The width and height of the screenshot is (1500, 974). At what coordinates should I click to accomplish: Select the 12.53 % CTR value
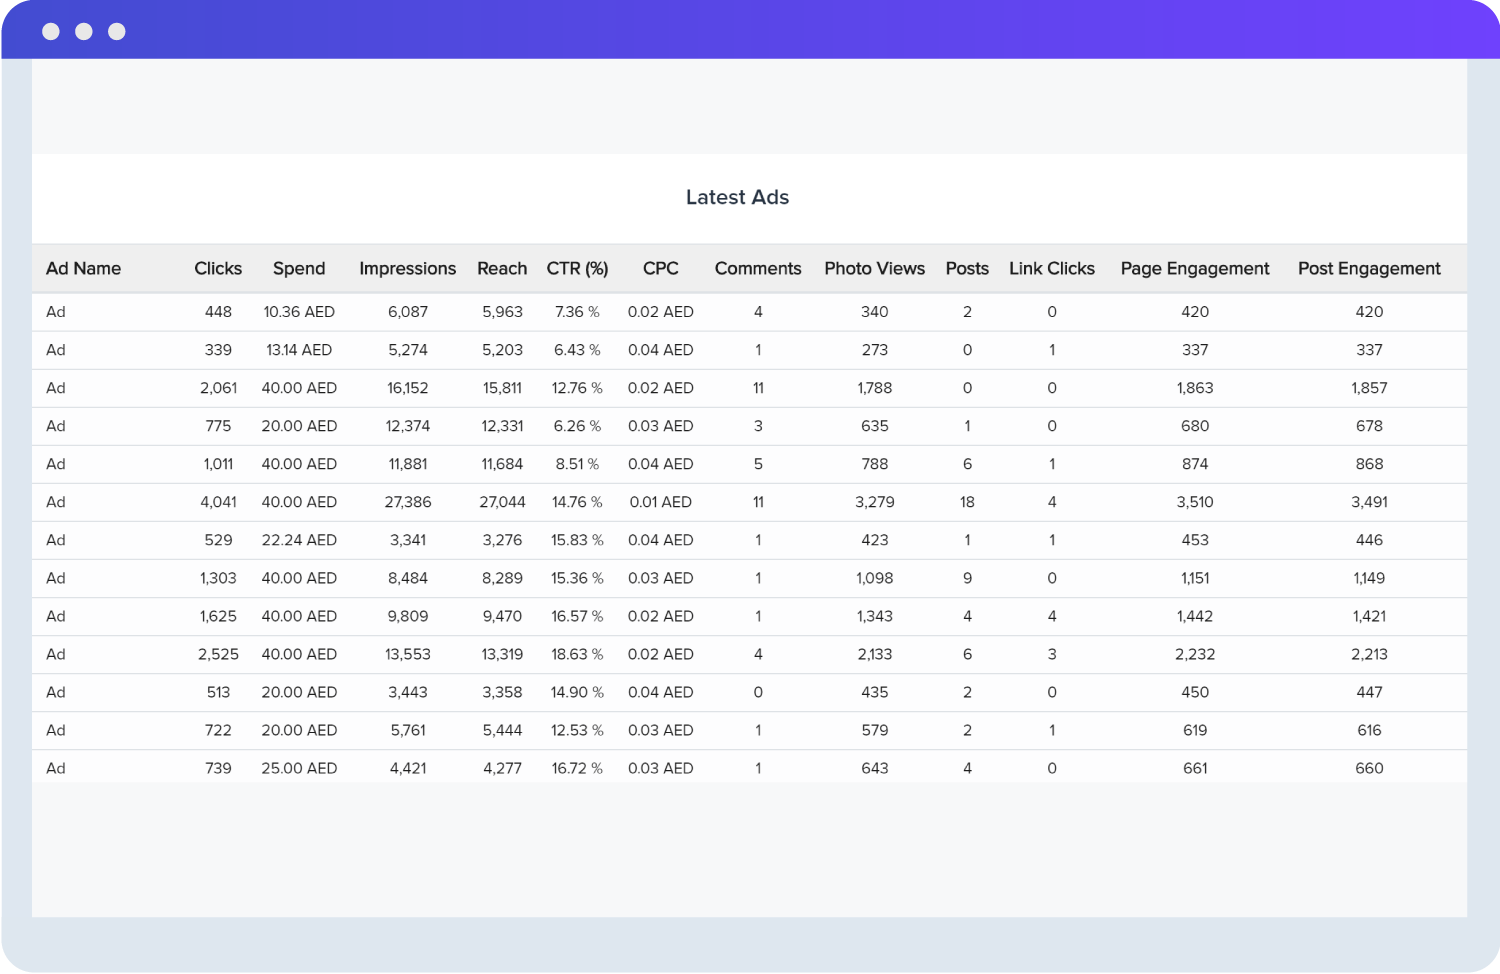(577, 730)
